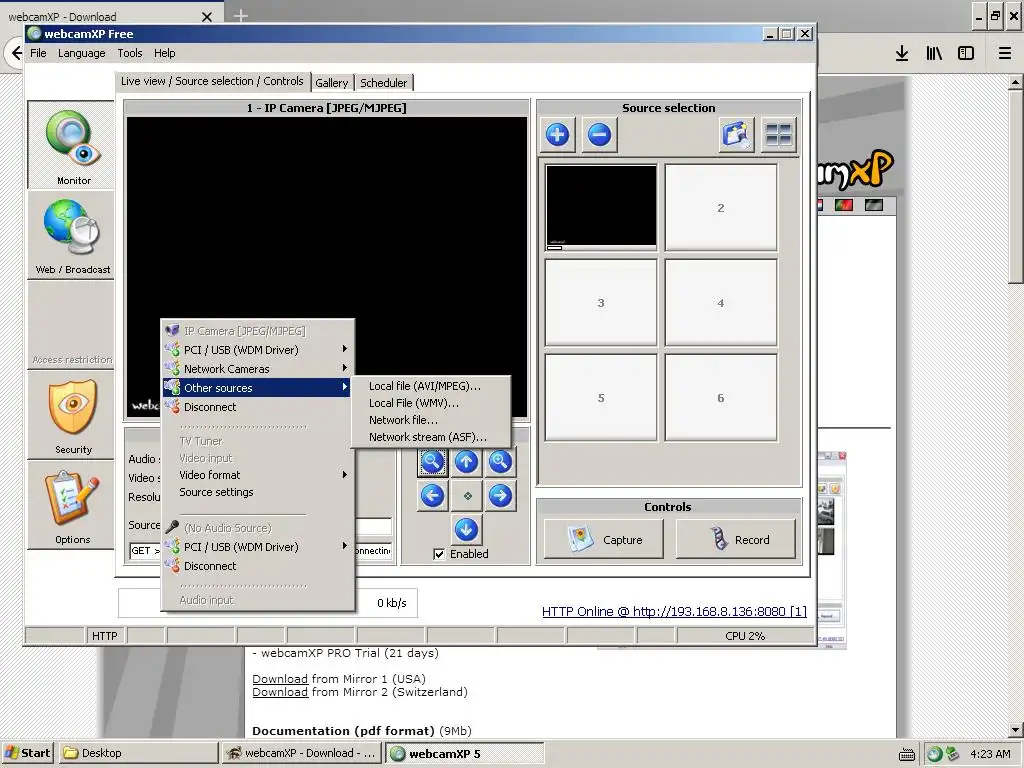Open the HTTP Online address link
The height and width of the screenshot is (768, 1024).
tap(674, 611)
